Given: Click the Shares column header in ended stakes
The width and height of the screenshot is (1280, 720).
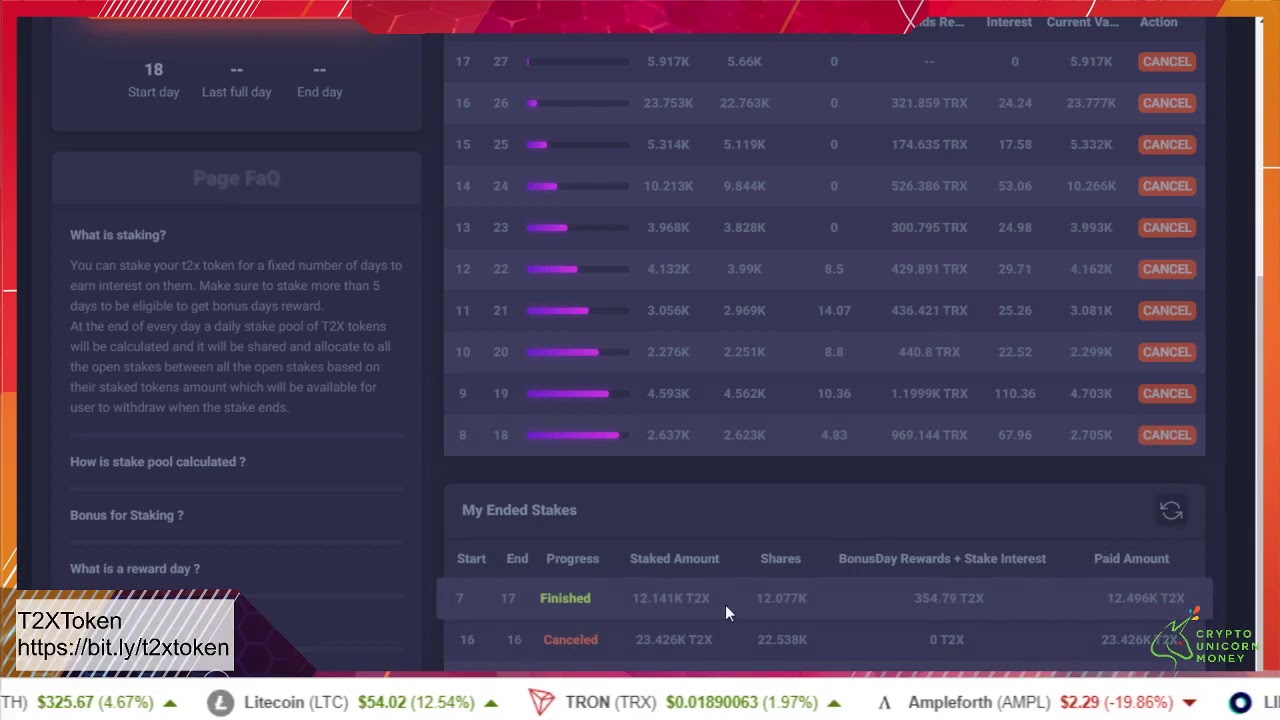Looking at the screenshot, I should (780, 559).
